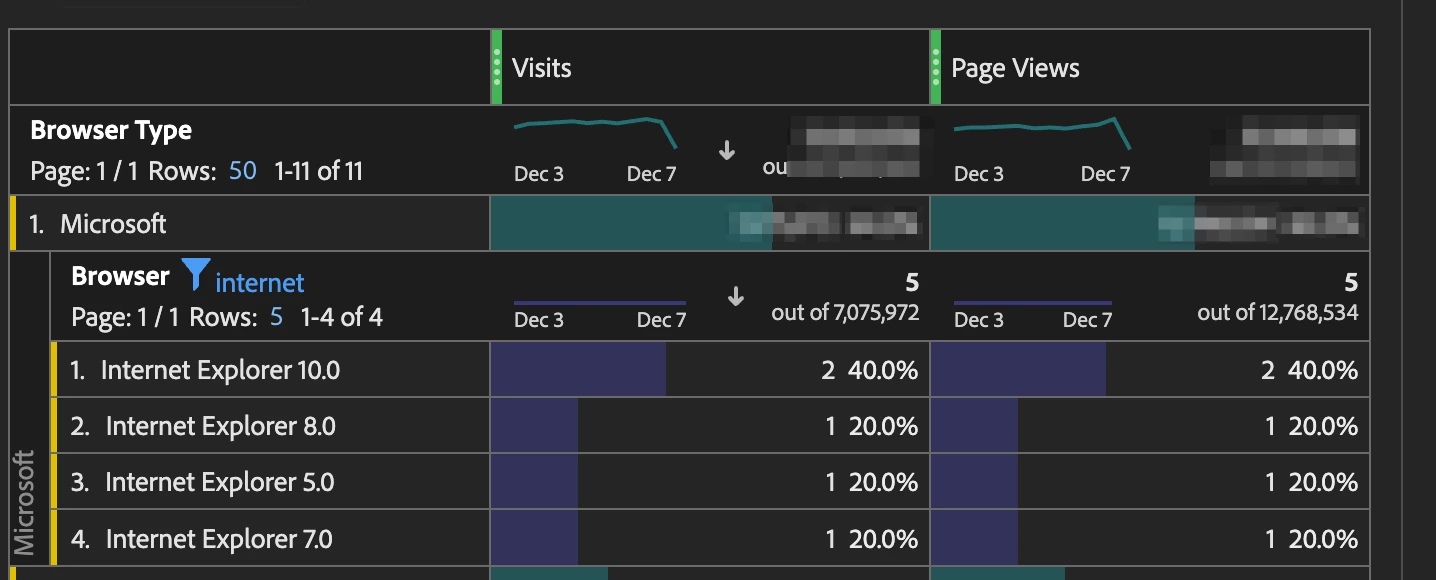
Task: Open the internet filter link
Action: coord(260,283)
